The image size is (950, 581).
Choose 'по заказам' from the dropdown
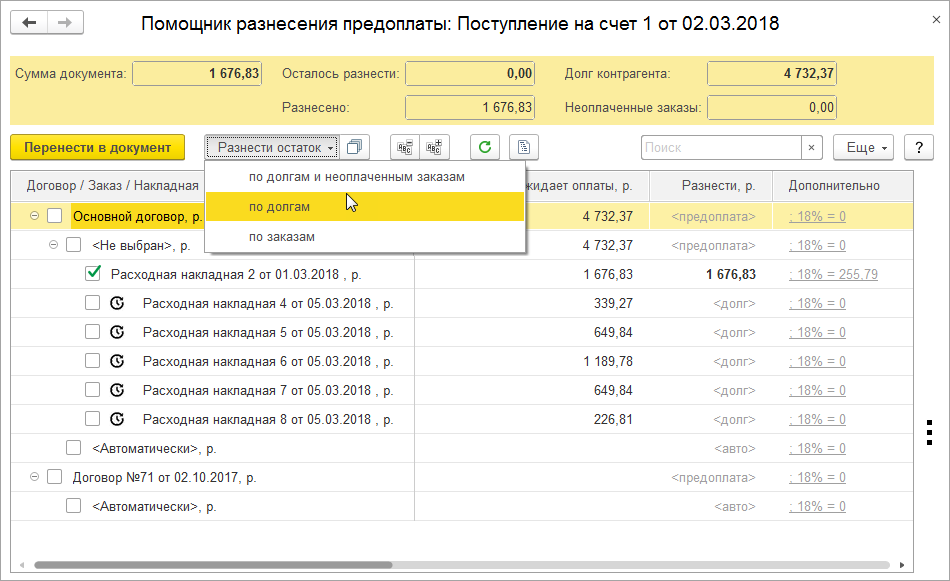coord(282,237)
